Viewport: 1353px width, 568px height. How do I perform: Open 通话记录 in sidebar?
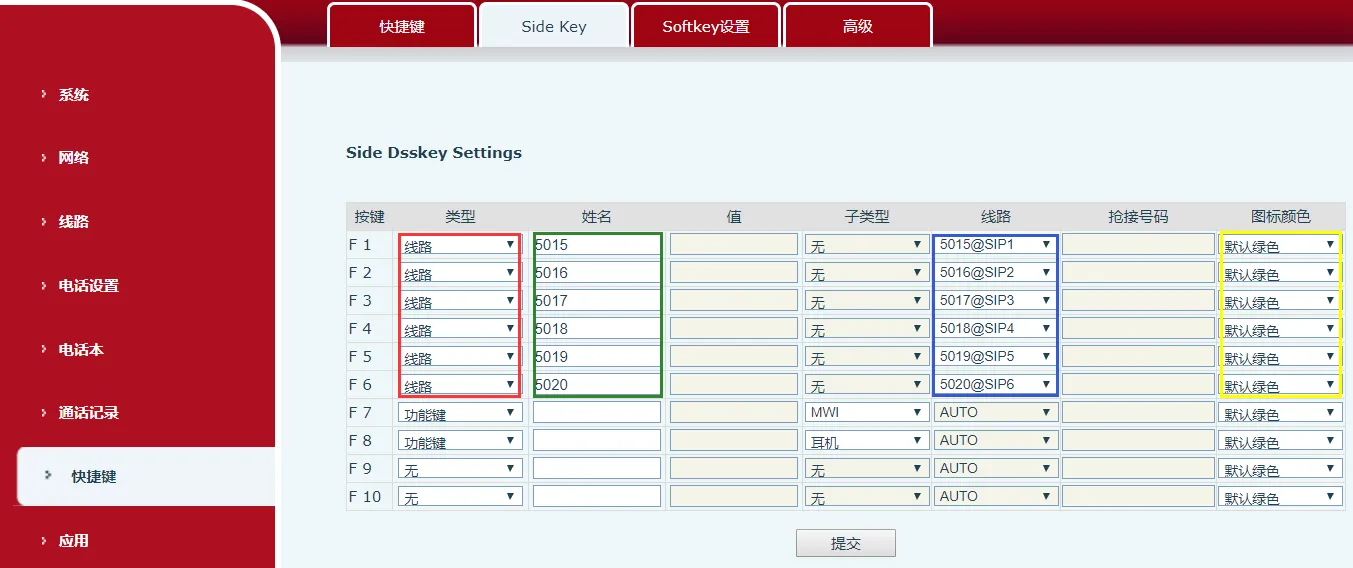click(x=88, y=413)
